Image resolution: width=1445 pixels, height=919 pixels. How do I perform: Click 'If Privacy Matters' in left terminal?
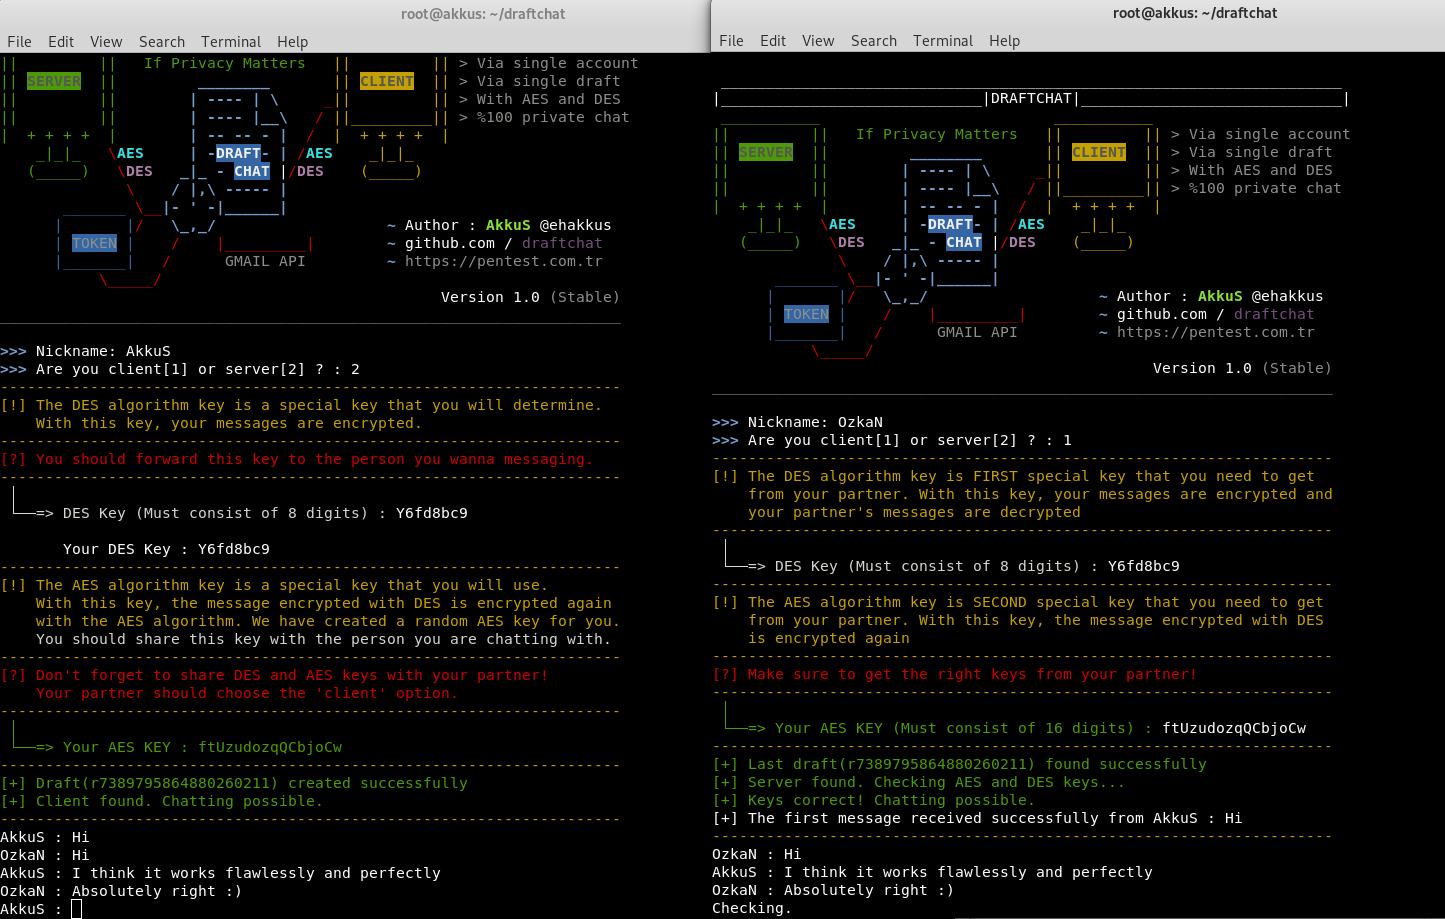(225, 63)
